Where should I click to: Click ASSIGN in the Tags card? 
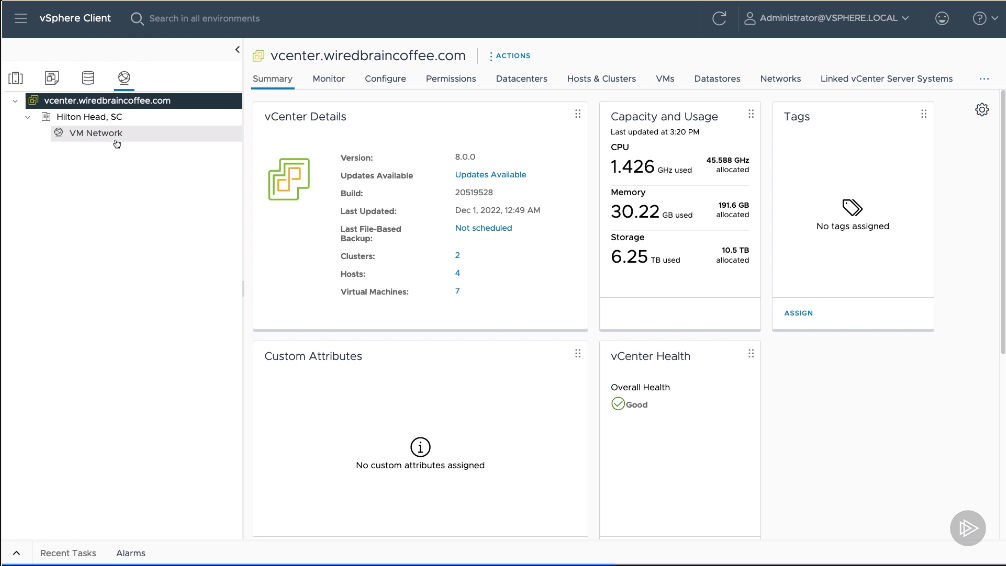[798, 313]
